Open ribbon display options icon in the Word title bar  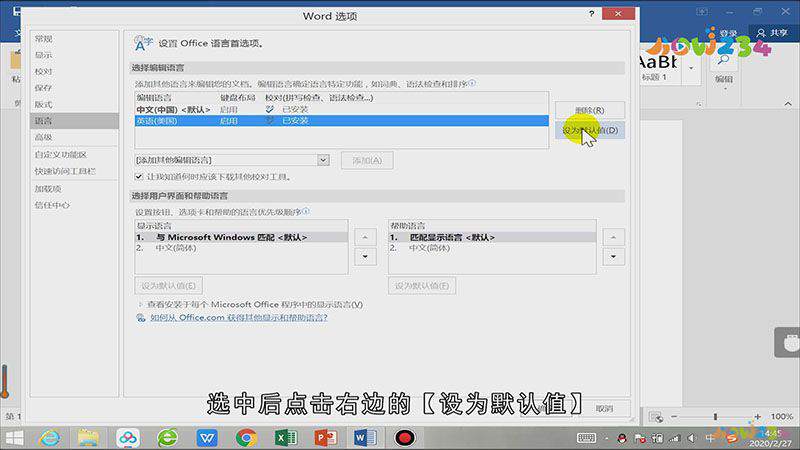pos(702,11)
